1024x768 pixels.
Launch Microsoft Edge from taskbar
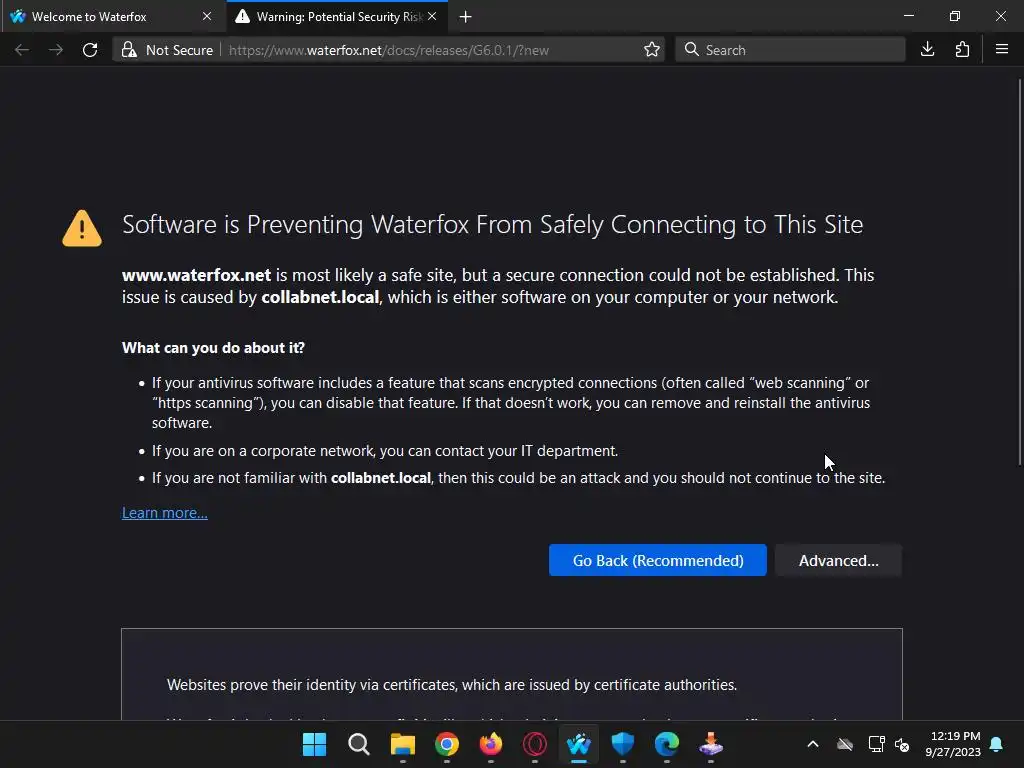667,744
